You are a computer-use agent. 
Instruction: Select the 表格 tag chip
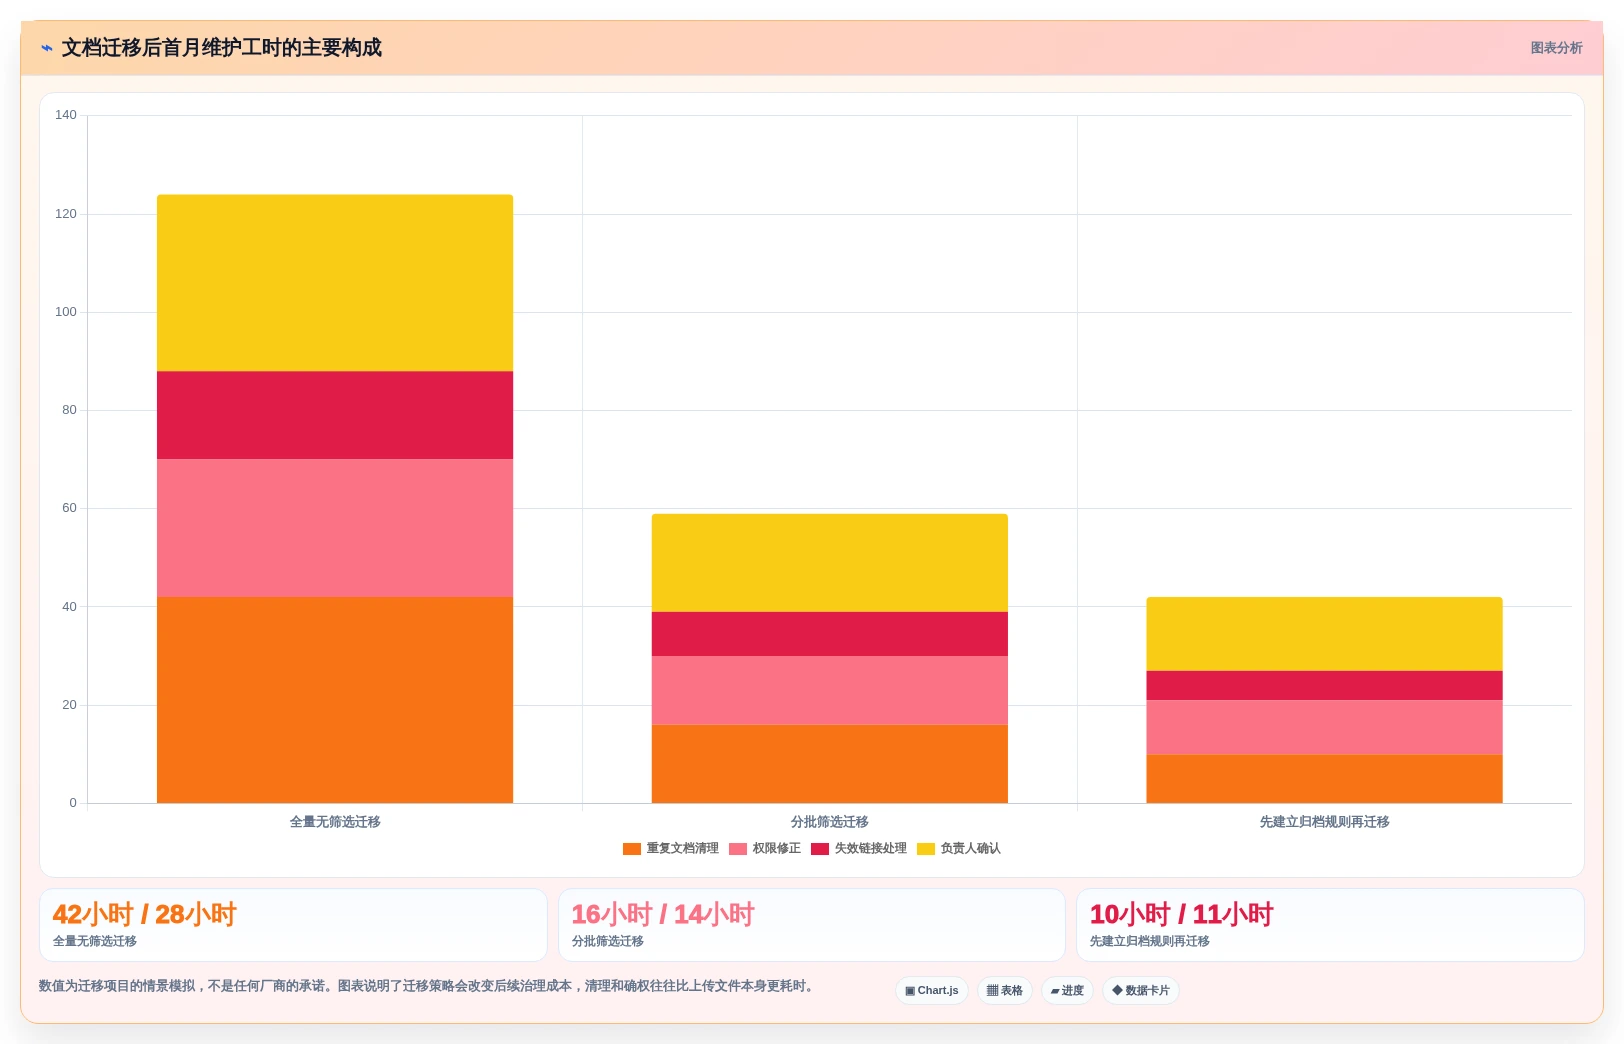click(x=1005, y=990)
